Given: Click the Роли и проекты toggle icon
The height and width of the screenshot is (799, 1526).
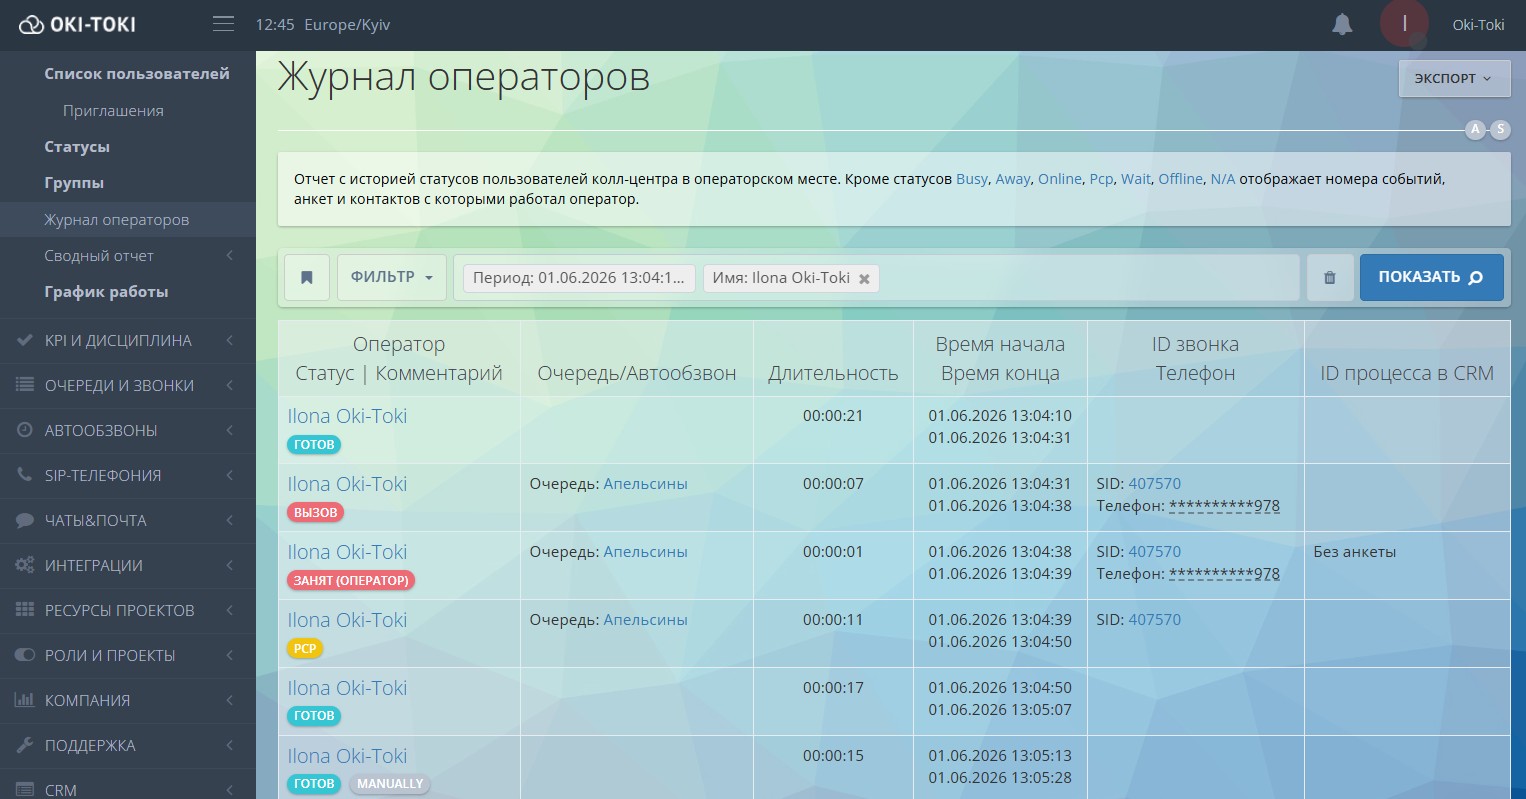Looking at the screenshot, I should tap(25, 655).
